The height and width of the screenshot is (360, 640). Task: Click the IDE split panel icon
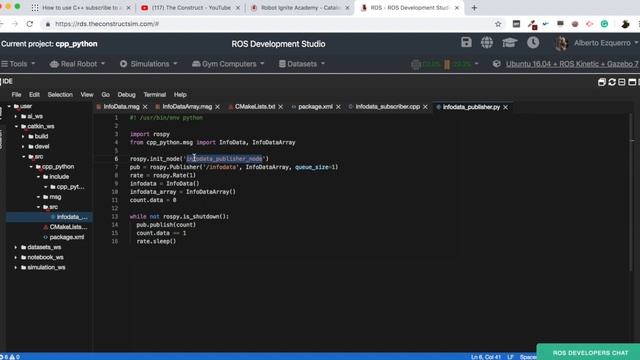coord(622,82)
